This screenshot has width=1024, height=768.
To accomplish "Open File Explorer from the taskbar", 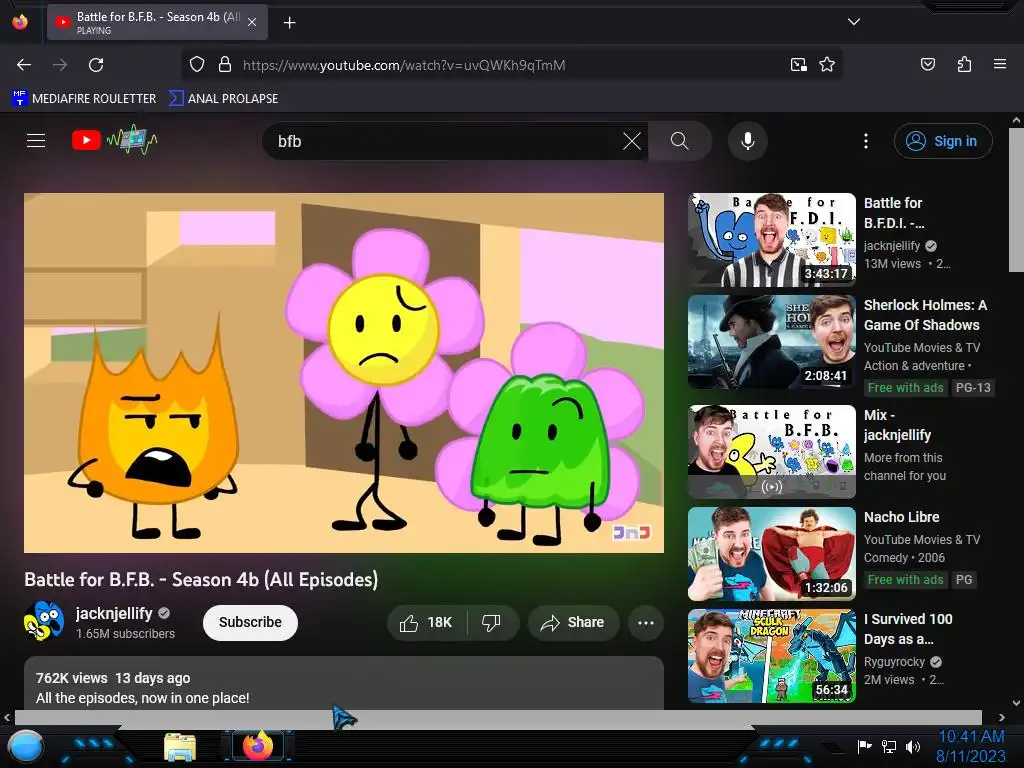I will pos(180,747).
